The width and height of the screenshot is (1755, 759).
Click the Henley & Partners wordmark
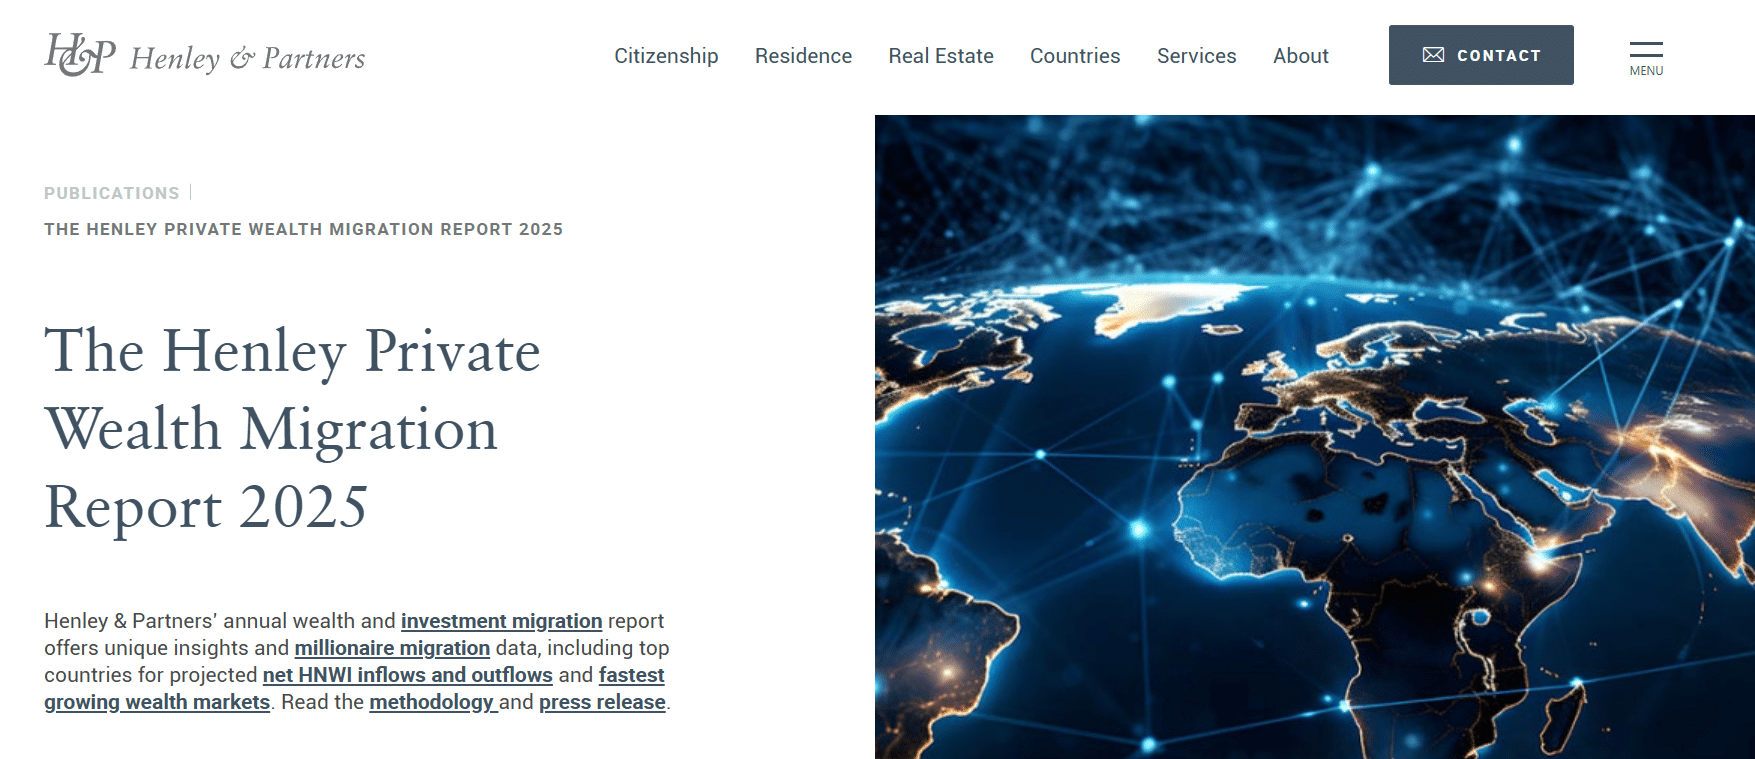tap(248, 58)
